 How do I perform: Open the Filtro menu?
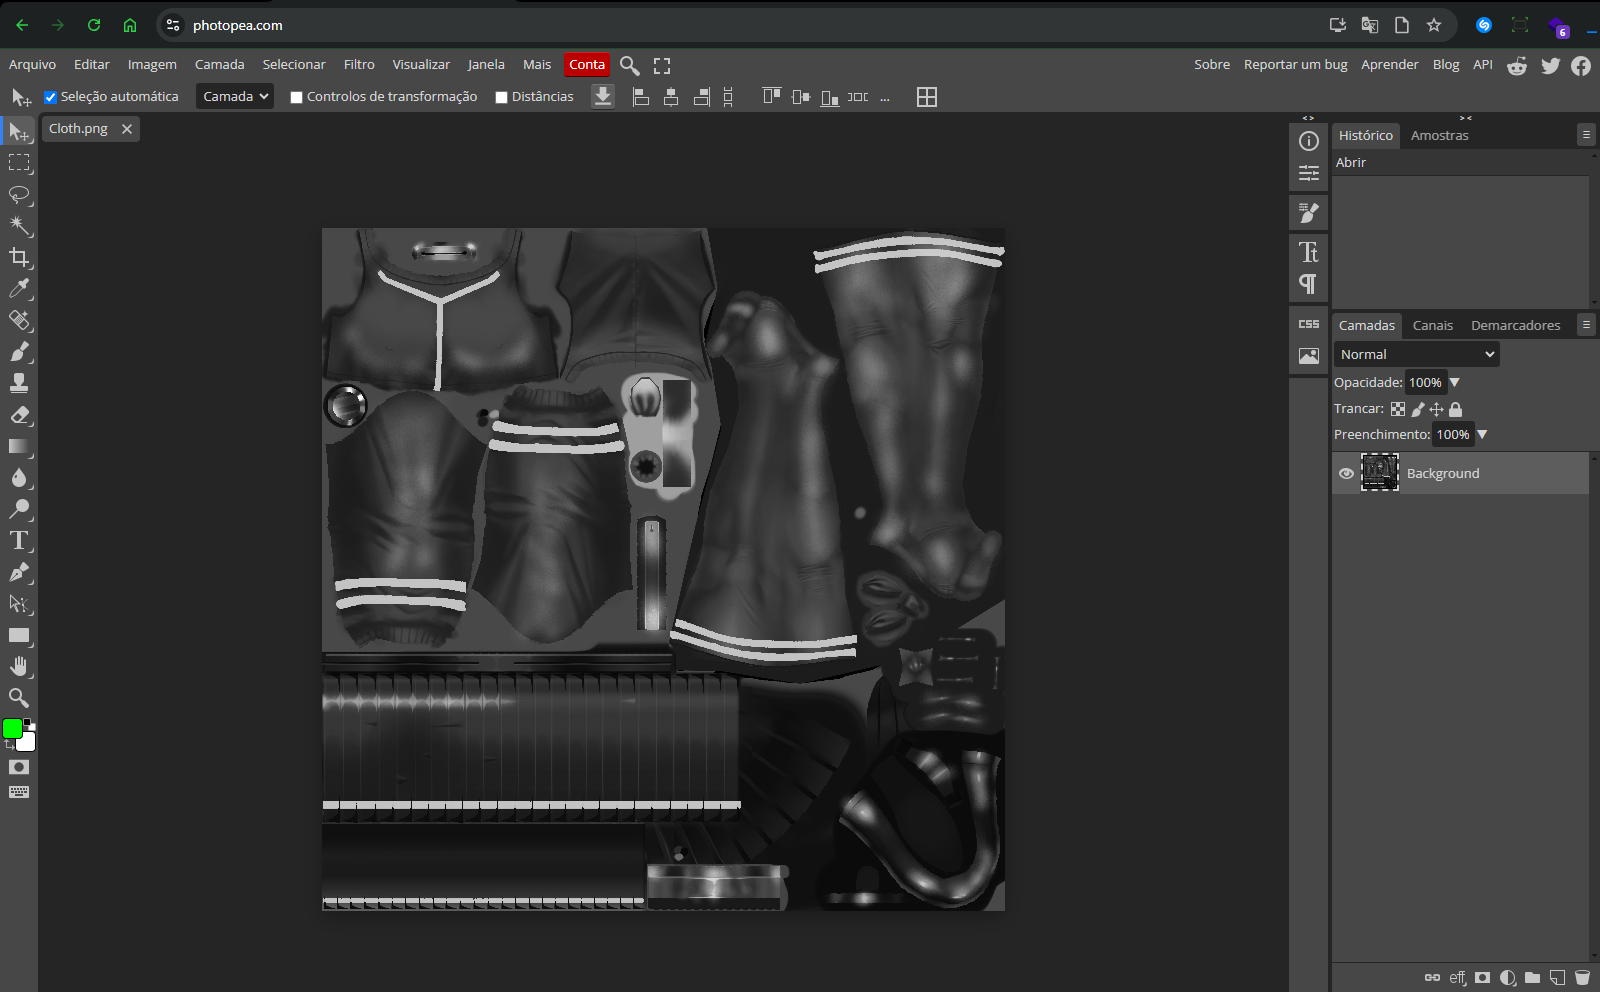click(x=359, y=65)
